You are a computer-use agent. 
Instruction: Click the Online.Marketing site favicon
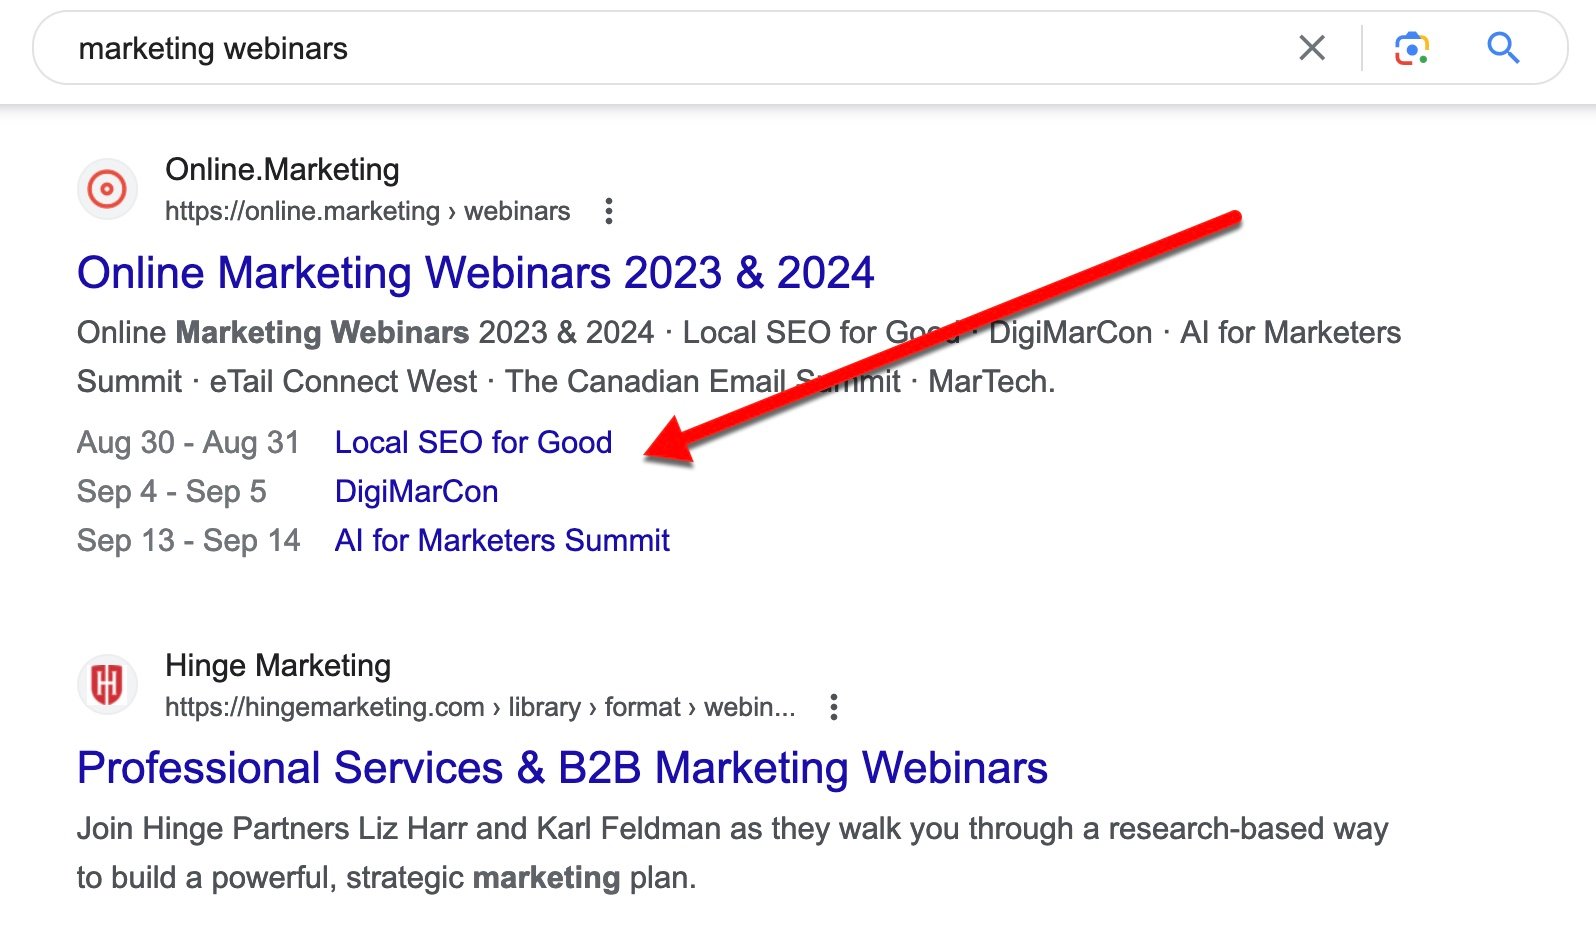point(107,189)
